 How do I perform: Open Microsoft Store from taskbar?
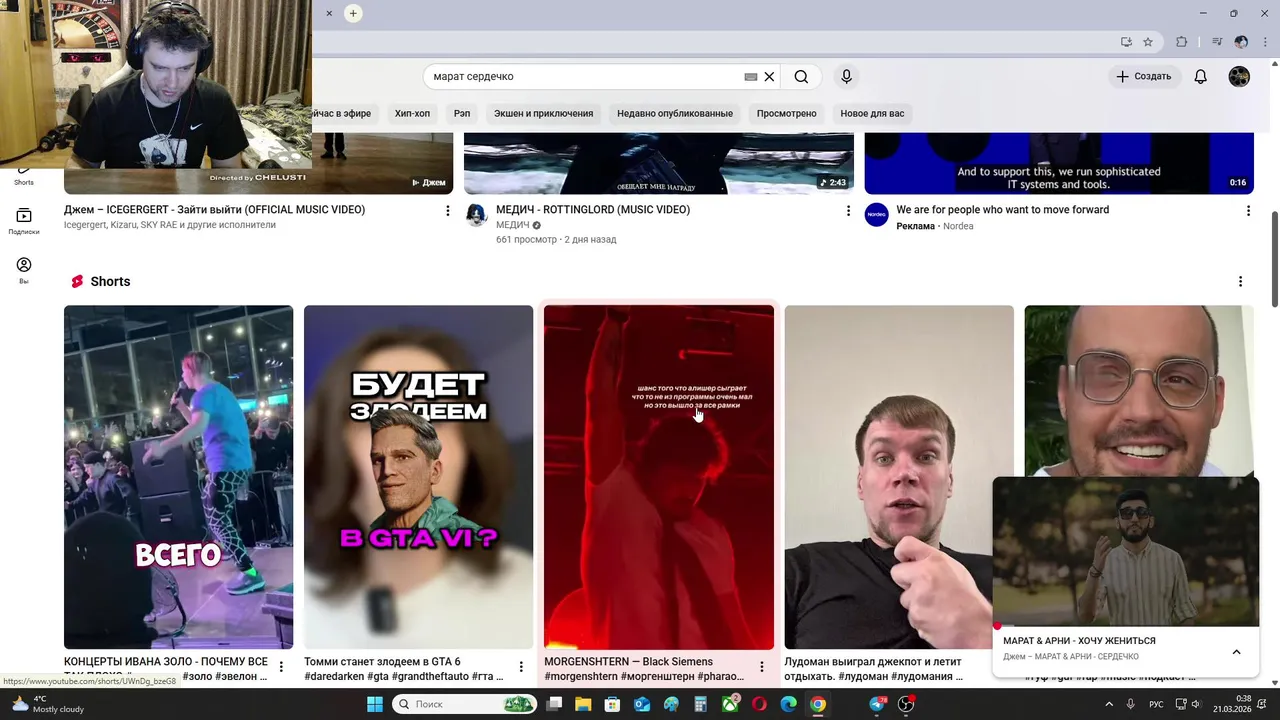click(x=613, y=704)
